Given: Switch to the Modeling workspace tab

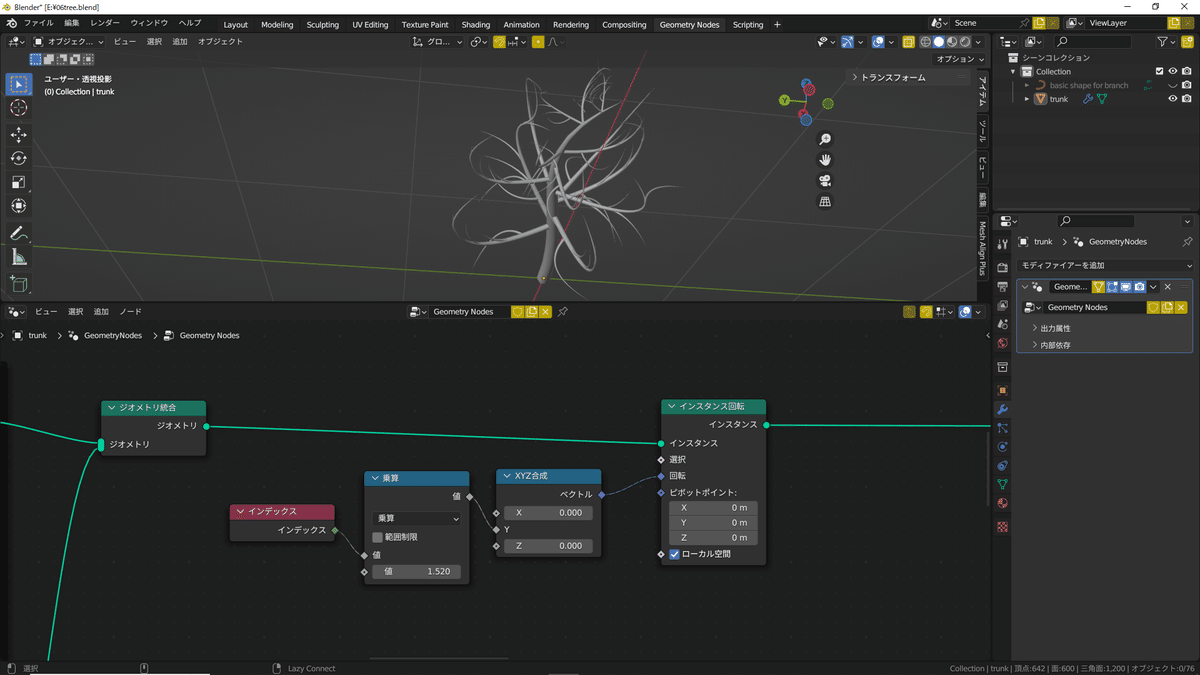Looking at the screenshot, I should 277,24.
